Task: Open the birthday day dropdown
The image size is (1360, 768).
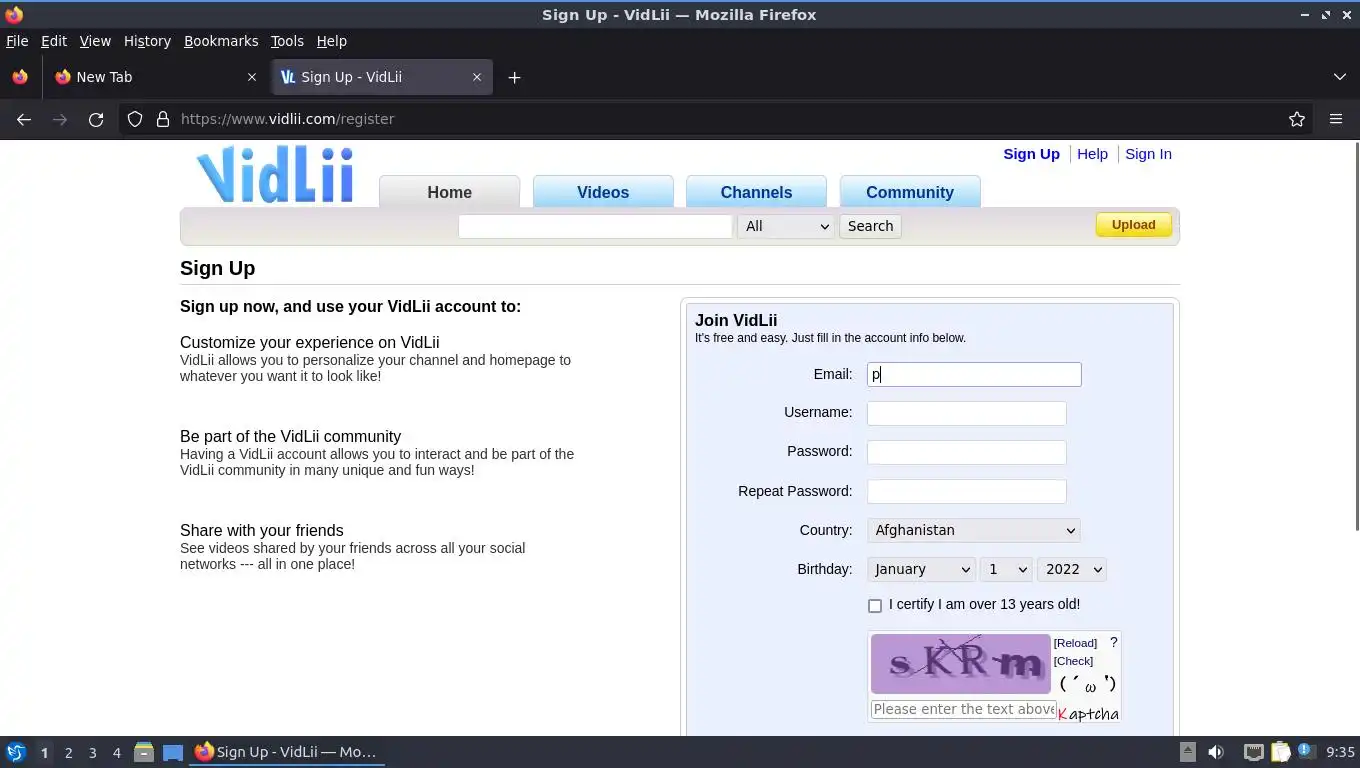Action: [x=1006, y=569]
